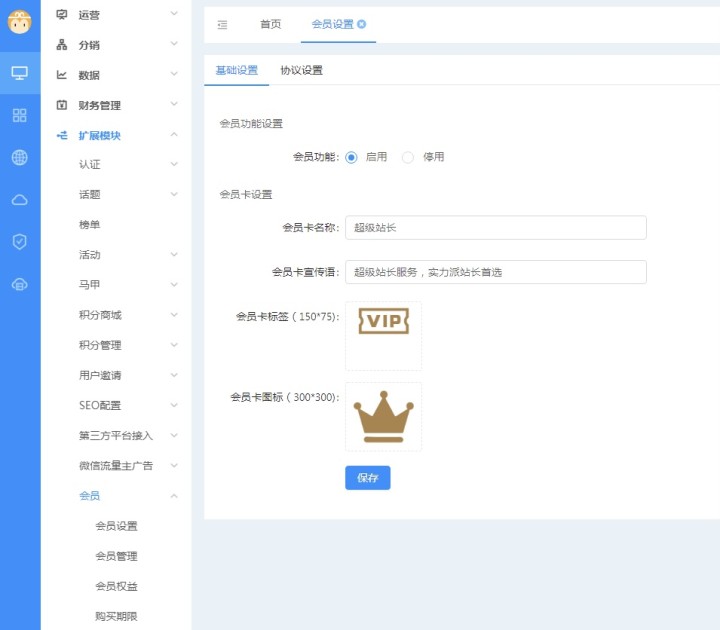Switch to the 首页 tab

(270, 24)
